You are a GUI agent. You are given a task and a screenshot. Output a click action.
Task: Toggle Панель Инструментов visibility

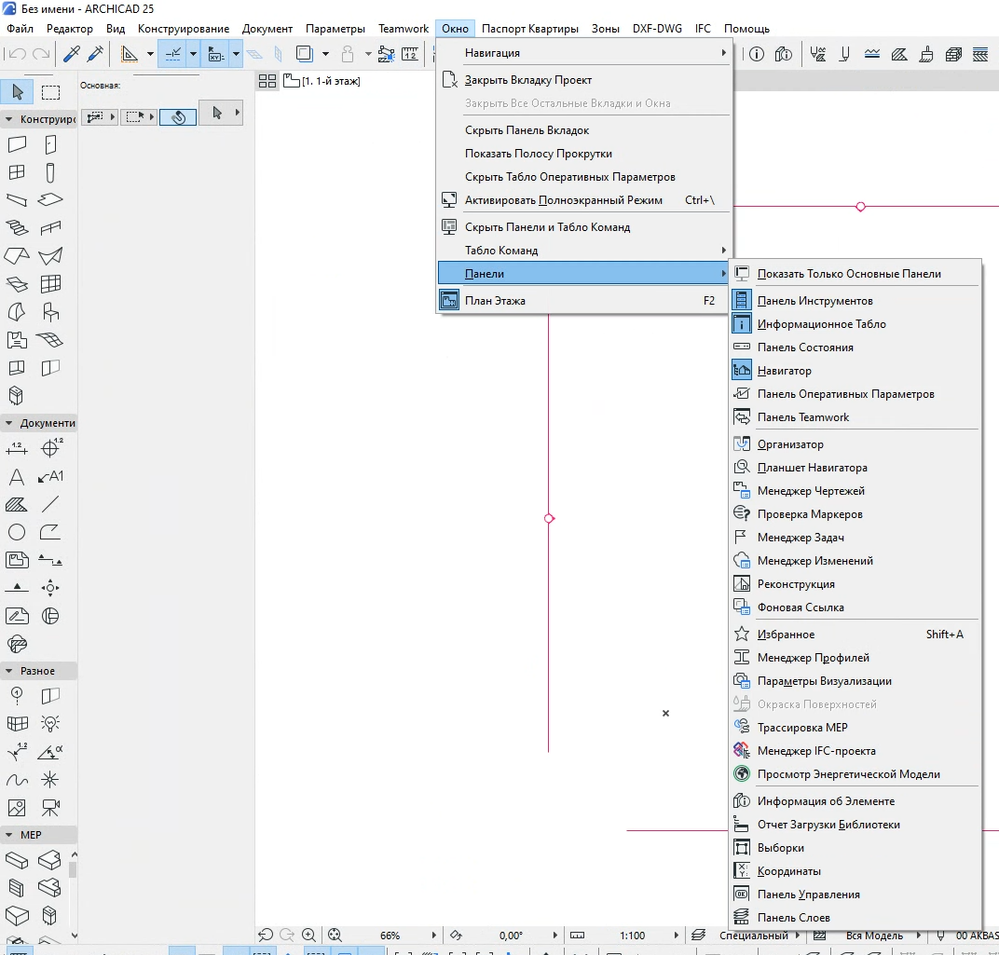[814, 301]
